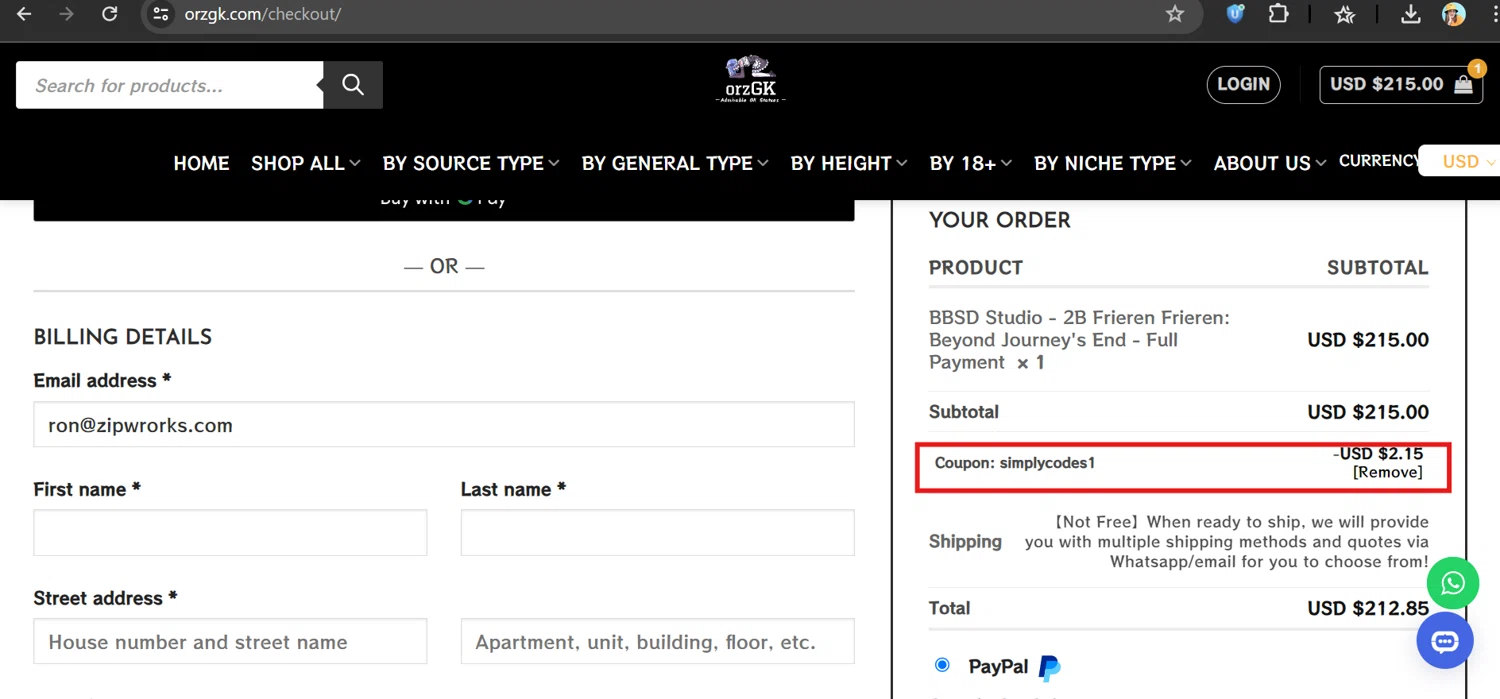This screenshot has width=1500, height=699.
Task: Expand the BY GENERAL TYPE menu
Action: point(675,163)
